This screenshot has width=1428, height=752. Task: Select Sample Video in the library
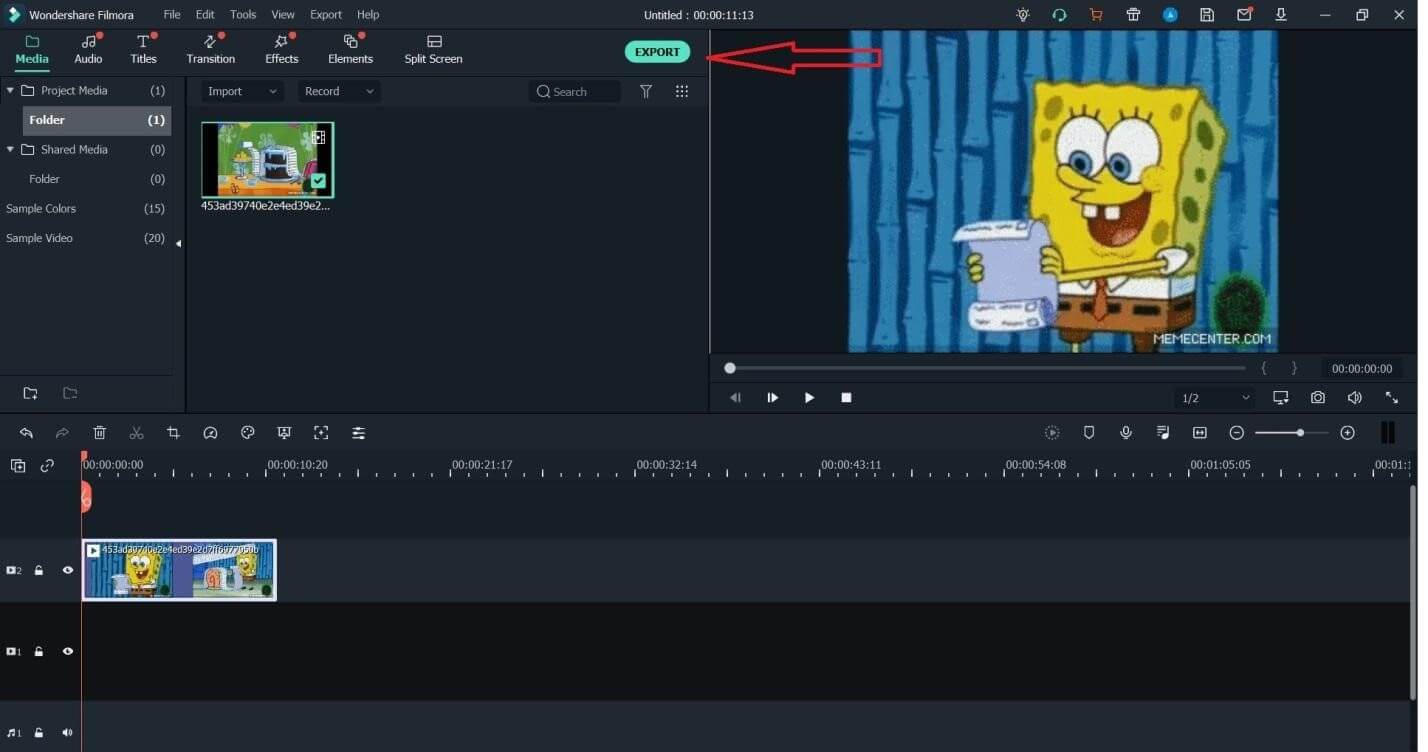39,238
